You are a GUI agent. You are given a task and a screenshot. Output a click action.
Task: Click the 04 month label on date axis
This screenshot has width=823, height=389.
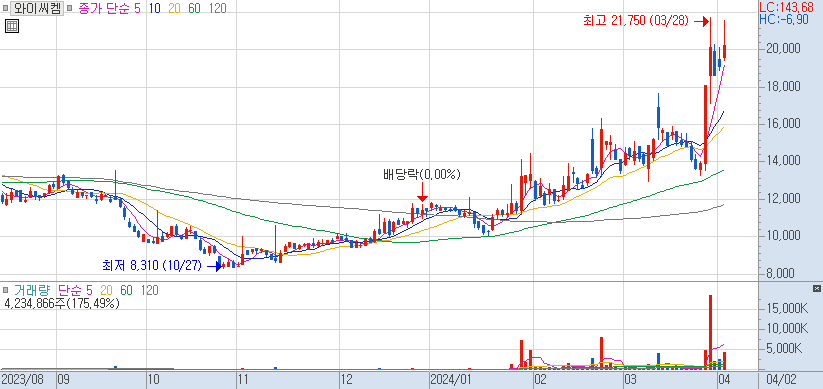coord(724,379)
